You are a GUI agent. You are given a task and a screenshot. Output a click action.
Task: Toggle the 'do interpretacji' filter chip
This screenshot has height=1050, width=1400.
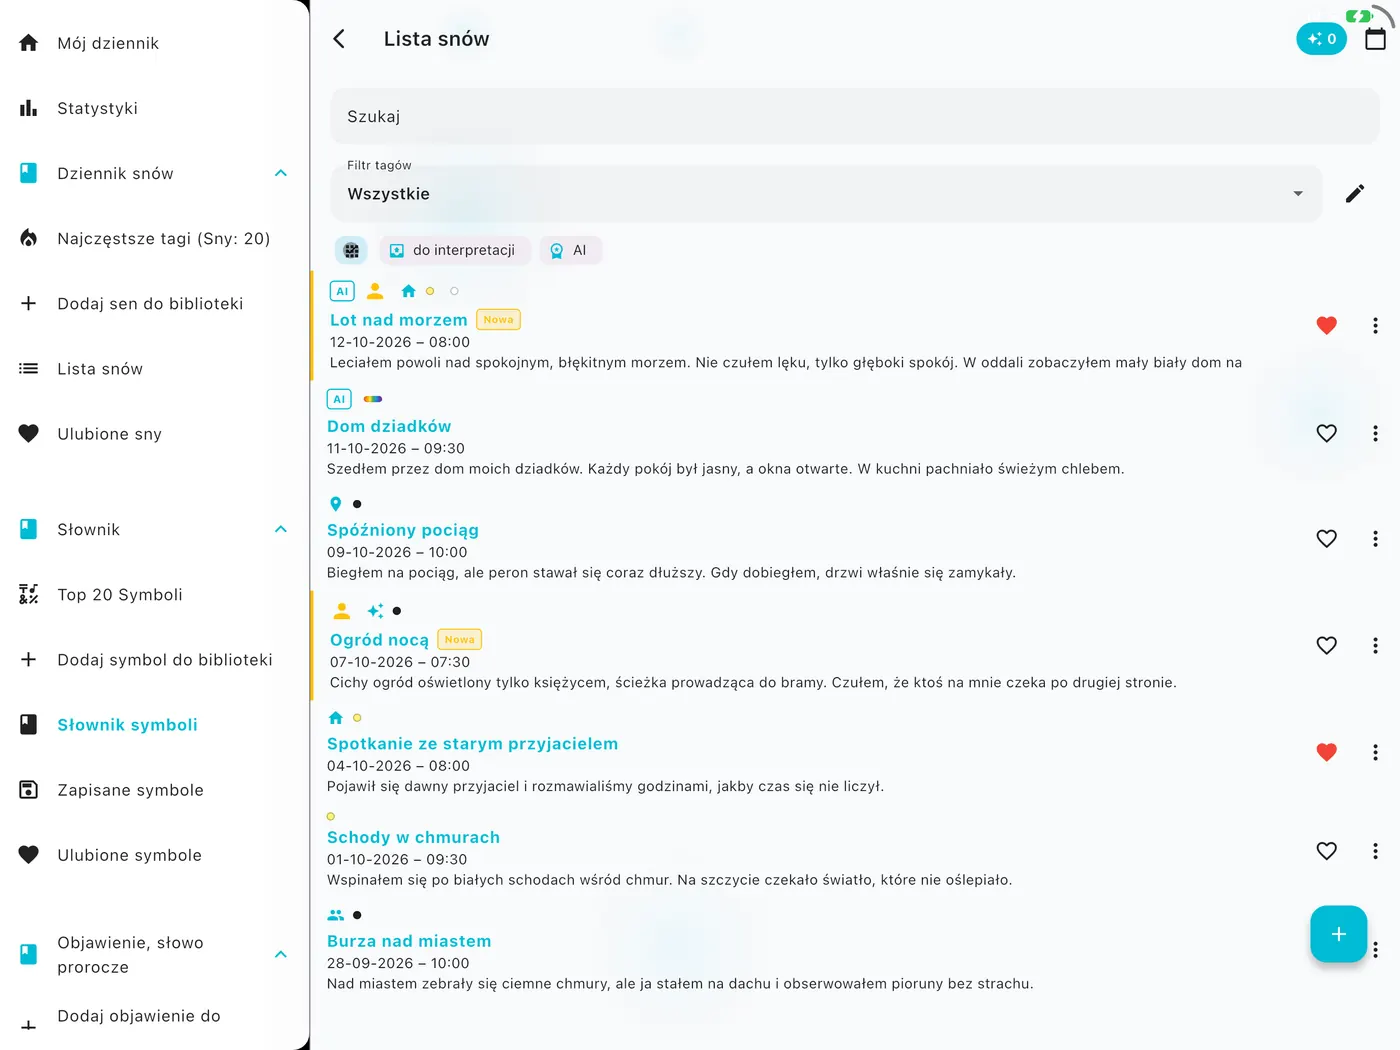click(x=454, y=250)
